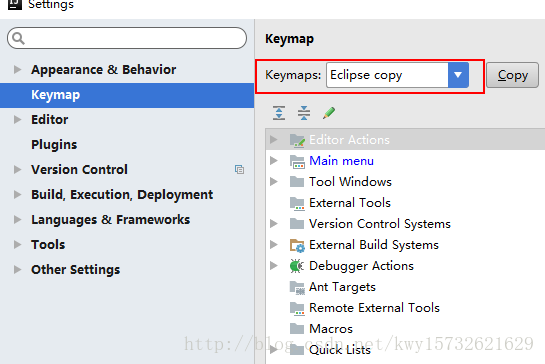
Task: Select Debugger Actions row text
Action: pos(361,266)
